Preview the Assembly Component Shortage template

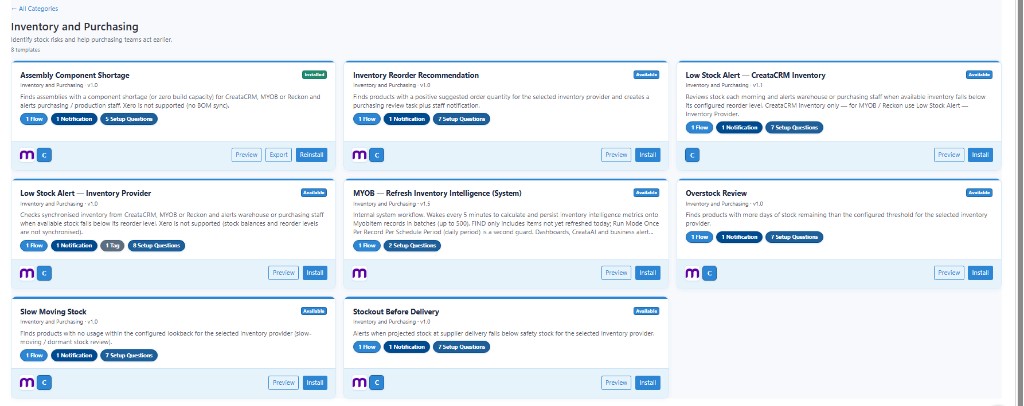(x=246, y=155)
